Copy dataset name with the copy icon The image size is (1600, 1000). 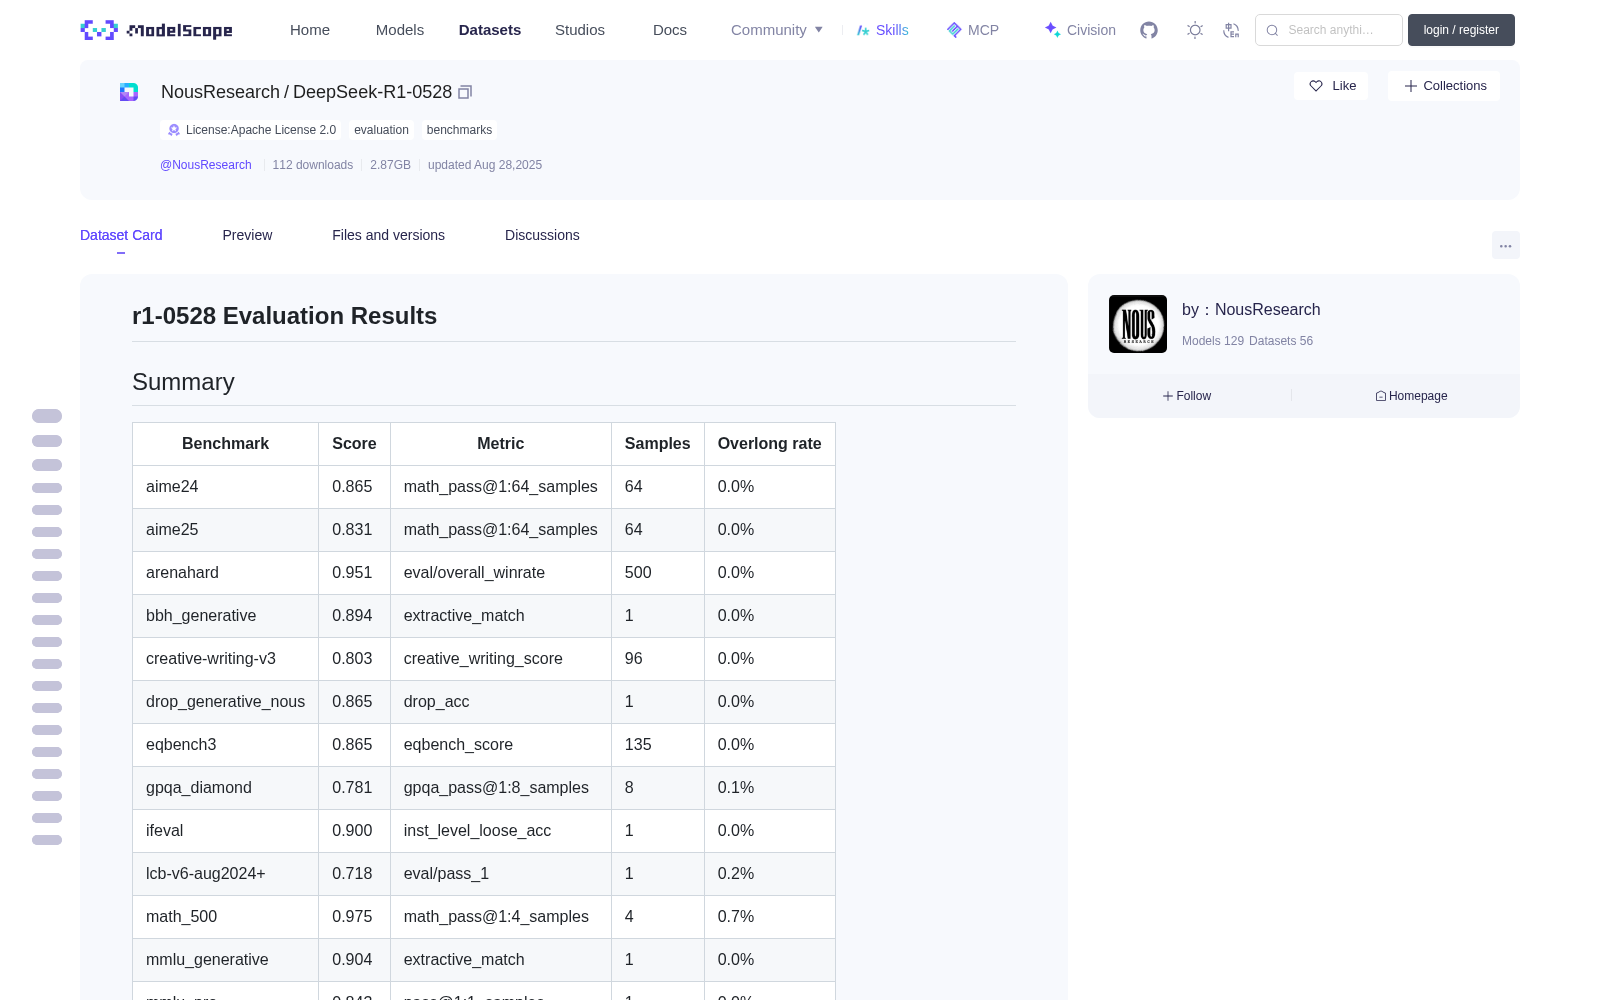(465, 92)
